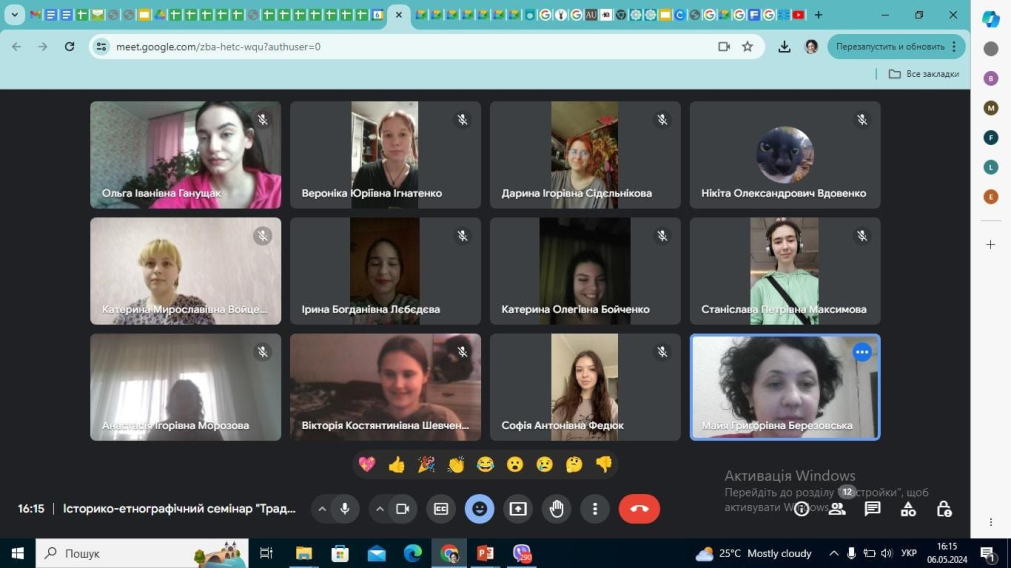Click Станіслава Петрівна Максимова name label
Image resolution: width=1011 pixels, height=568 pixels.
(x=784, y=309)
